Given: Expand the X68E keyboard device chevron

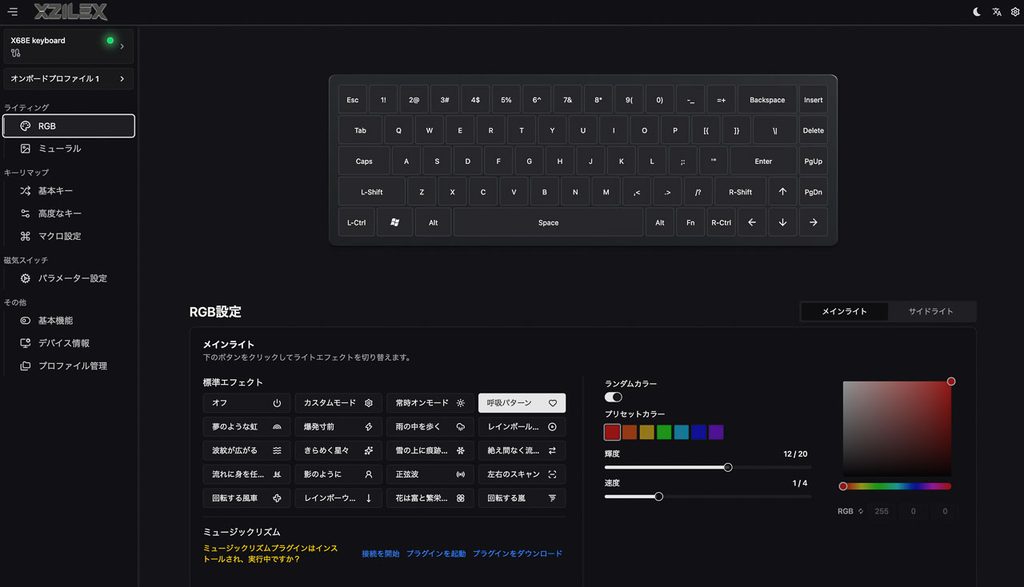Looking at the screenshot, I should point(122,46).
